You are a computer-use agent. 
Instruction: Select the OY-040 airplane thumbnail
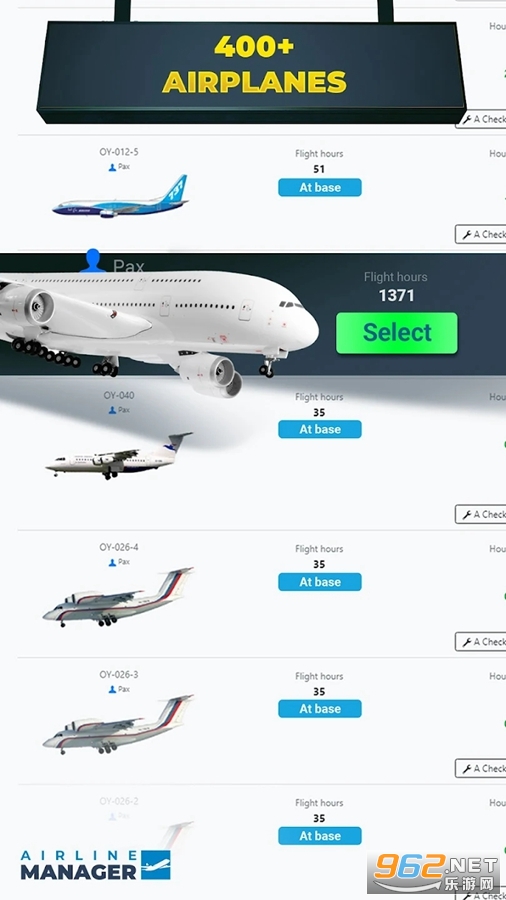[119, 456]
